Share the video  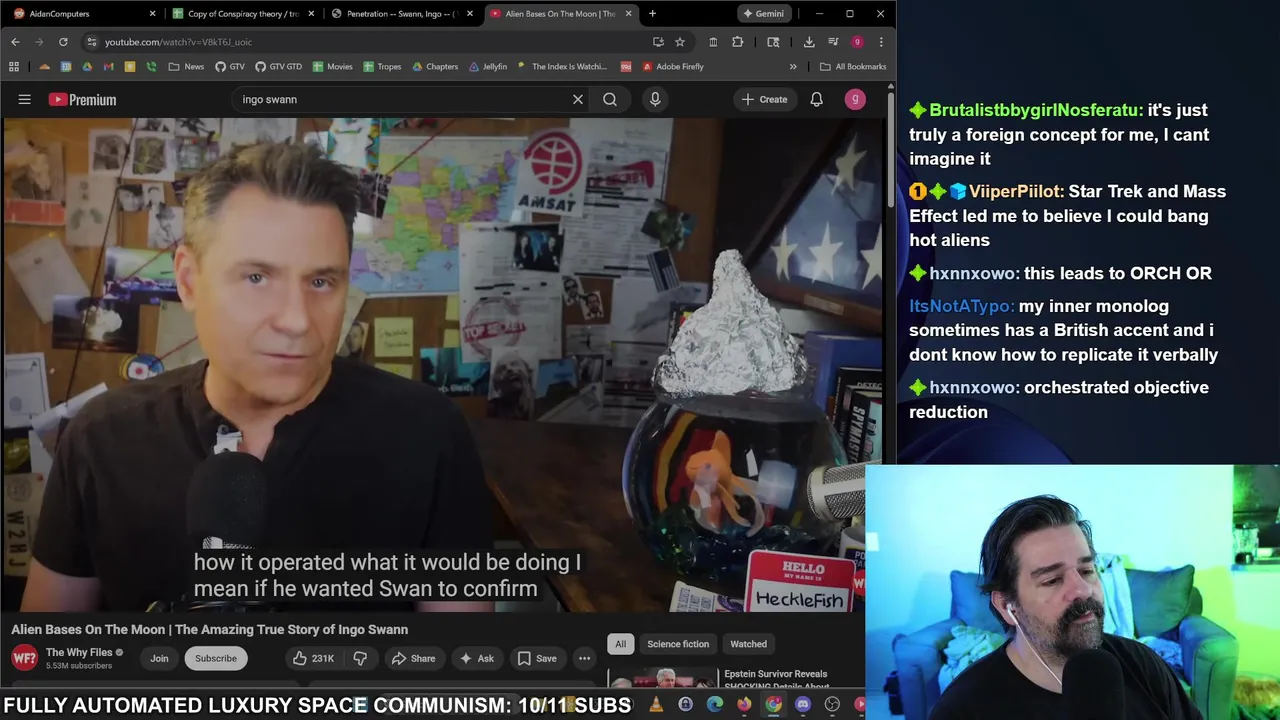[413, 658]
